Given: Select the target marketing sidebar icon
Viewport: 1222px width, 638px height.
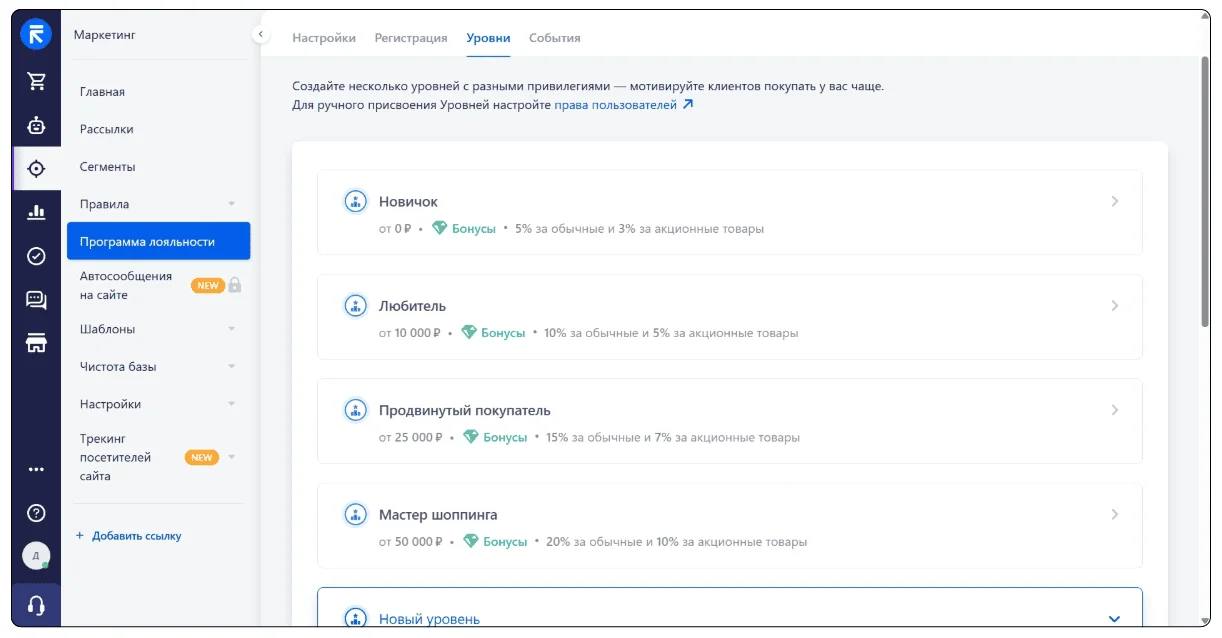Looking at the screenshot, I should click(x=36, y=168).
